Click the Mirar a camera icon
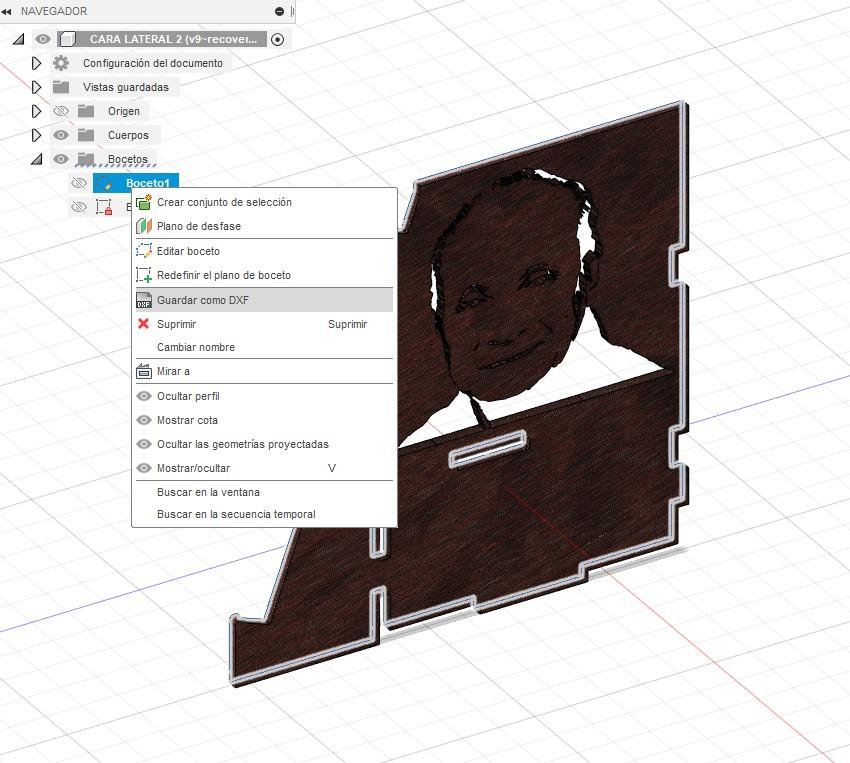Screen dimensions: 850x763 pyautogui.click(x=144, y=371)
